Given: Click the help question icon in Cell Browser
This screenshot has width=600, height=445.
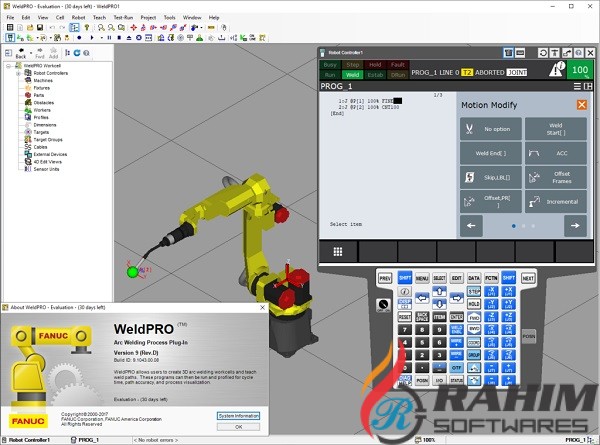Looking at the screenshot, I should [86, 53].
